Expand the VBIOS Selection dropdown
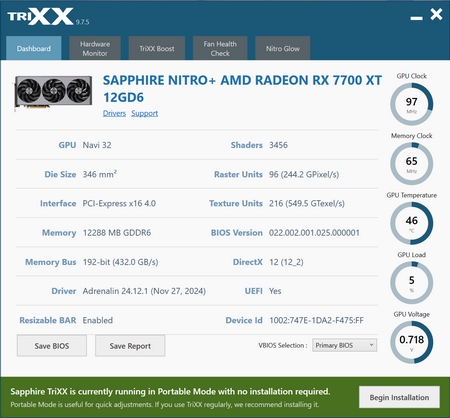450x418 pixels. [x=344, y=345]
